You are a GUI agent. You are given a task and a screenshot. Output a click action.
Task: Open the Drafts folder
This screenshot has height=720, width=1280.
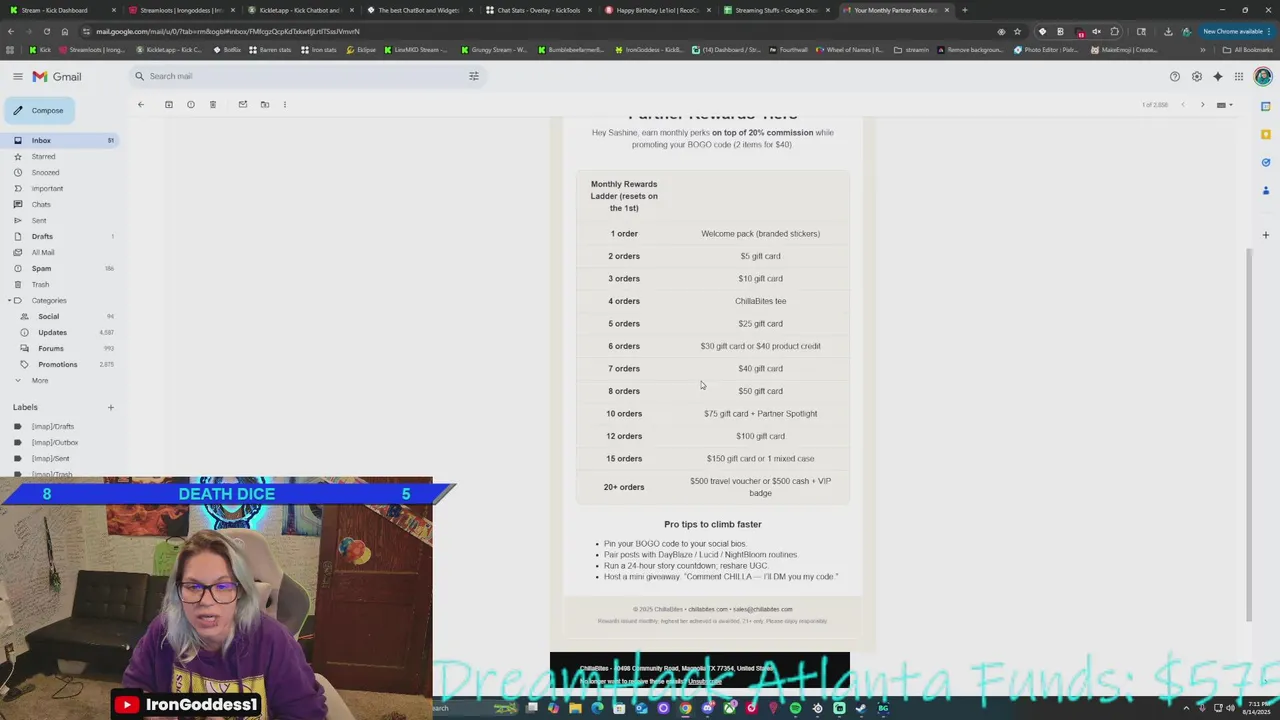59,236
